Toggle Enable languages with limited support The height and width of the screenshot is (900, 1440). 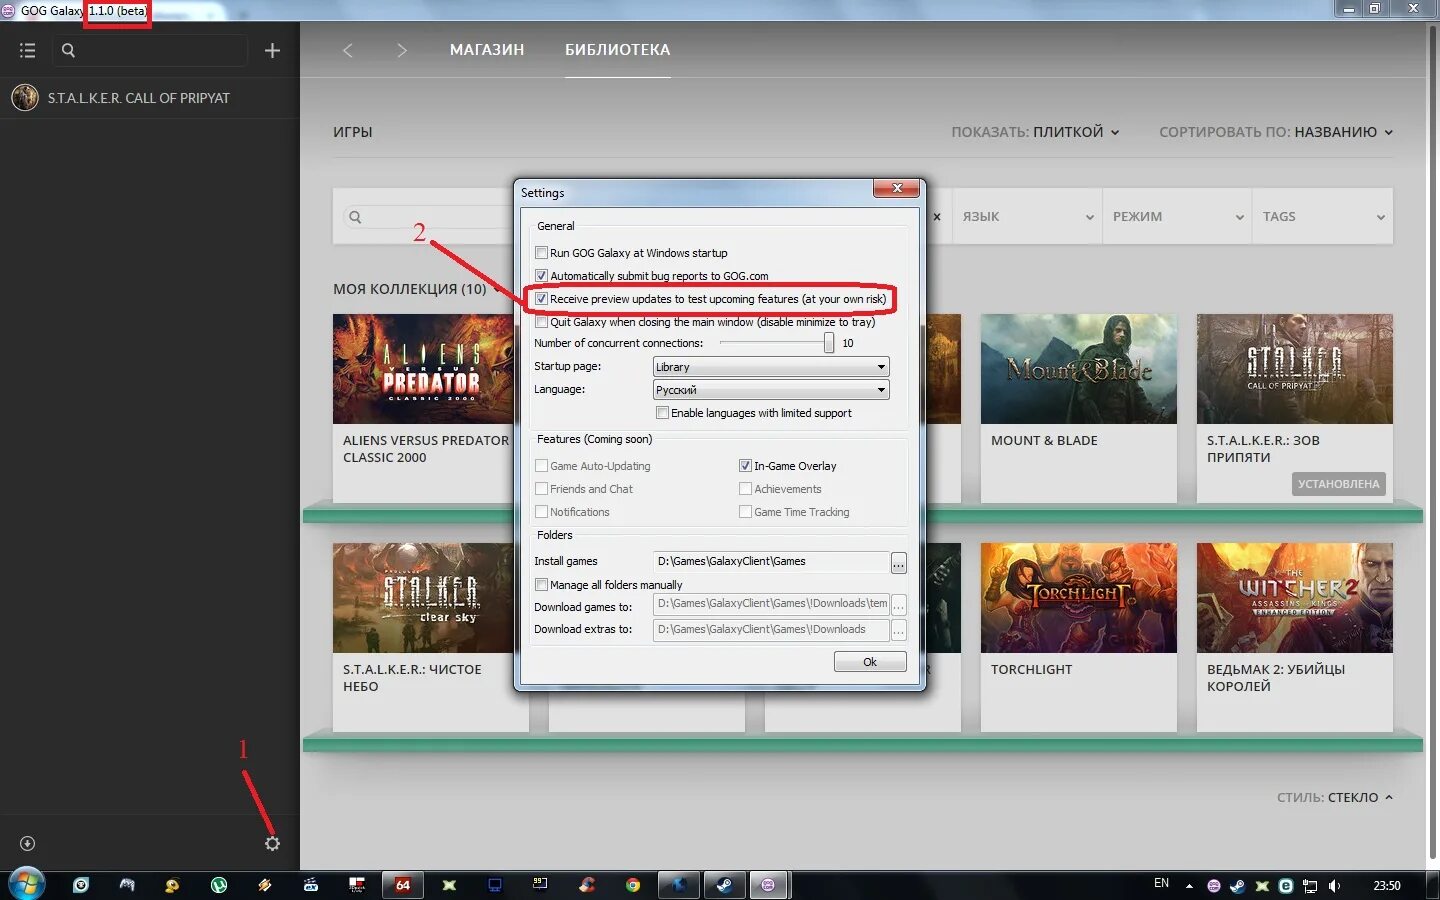pyautogui.click(x=662, y=413)
